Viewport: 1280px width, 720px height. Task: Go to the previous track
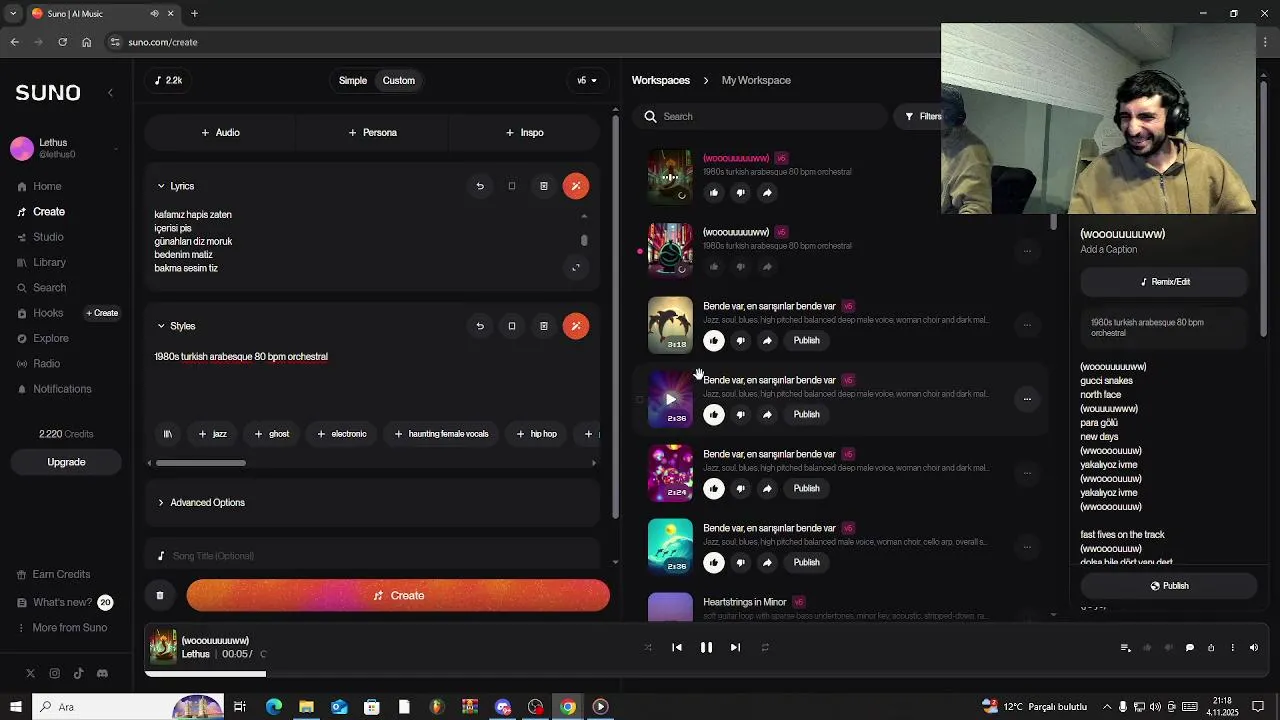tap(677, 648)
